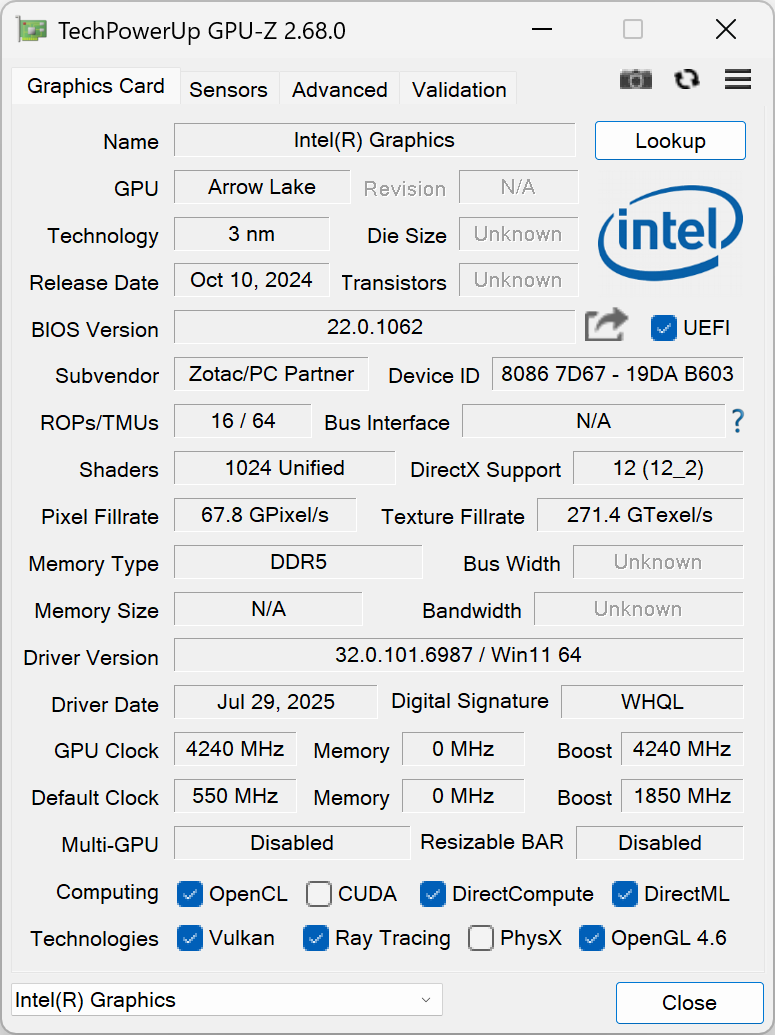Click the GPU-Z icon in the title bar
The height and width of the screenshot is (1035, 775).
point(30,30)
